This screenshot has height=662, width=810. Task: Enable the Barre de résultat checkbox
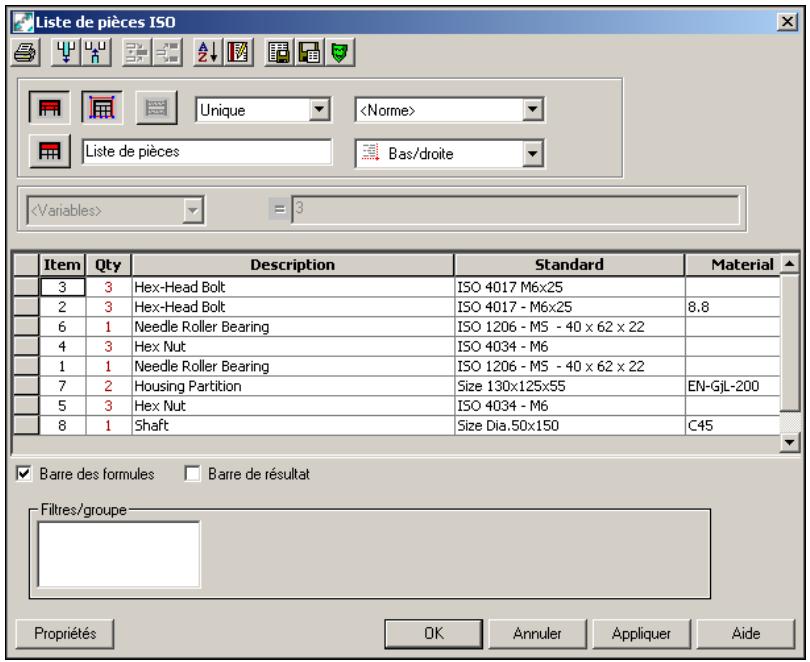pyautogui.click(x=193, y=473)
